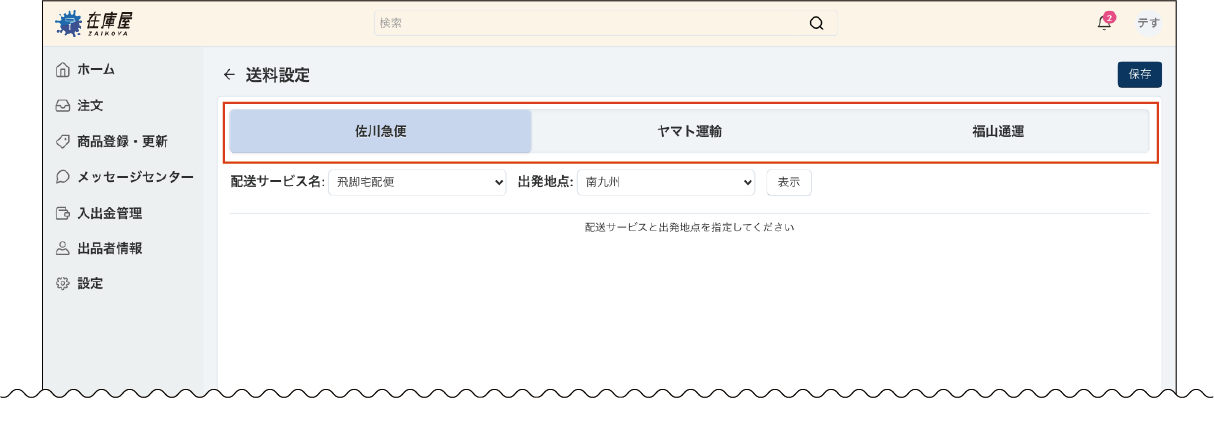Open notifications bell icon

point(1104,23)
